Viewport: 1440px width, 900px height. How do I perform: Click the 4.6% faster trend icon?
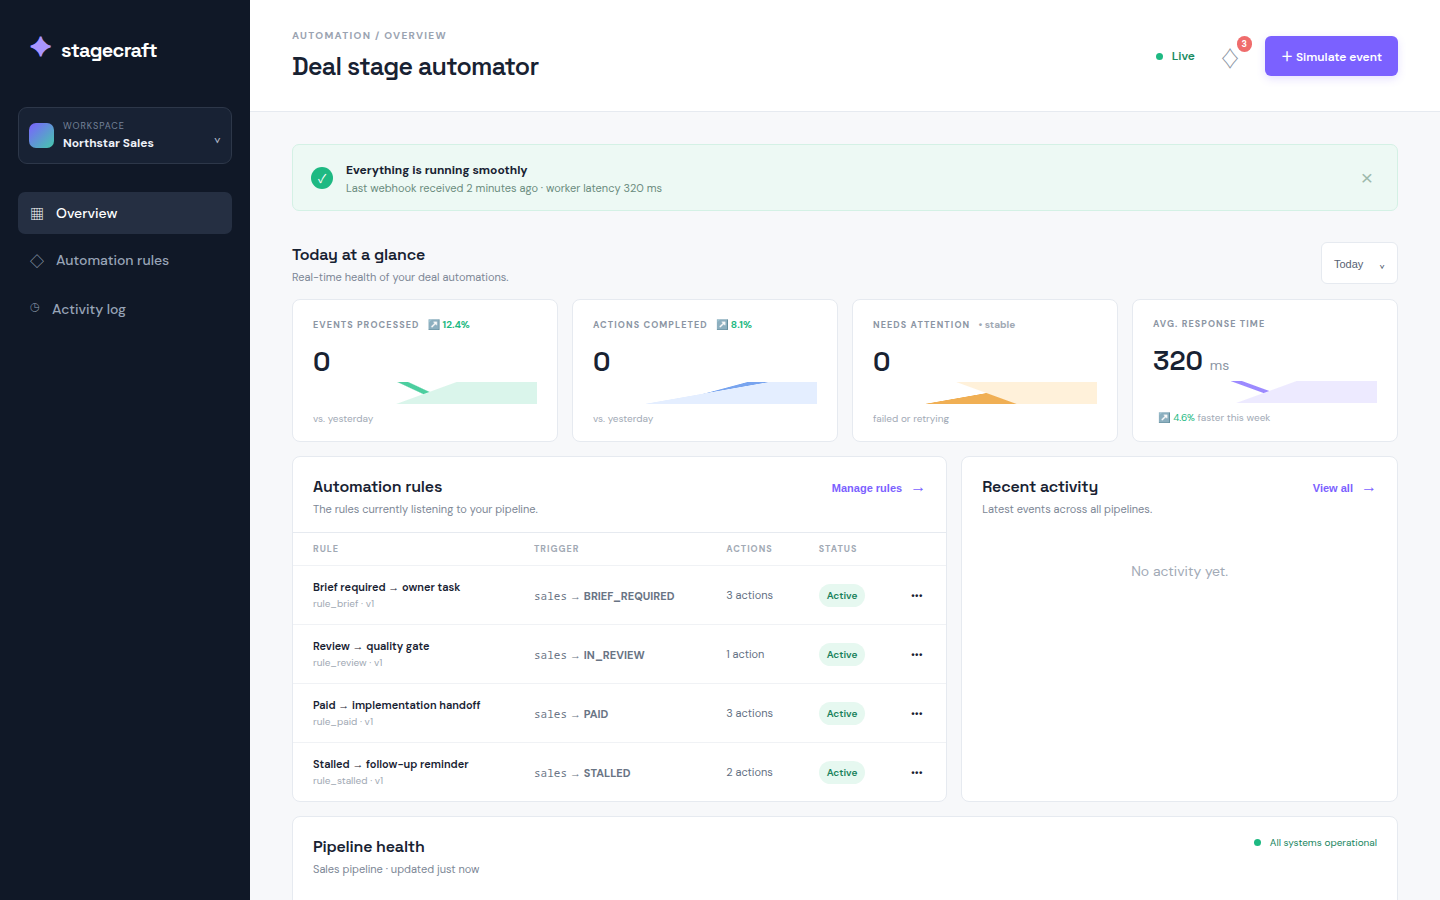[1164, 418]
